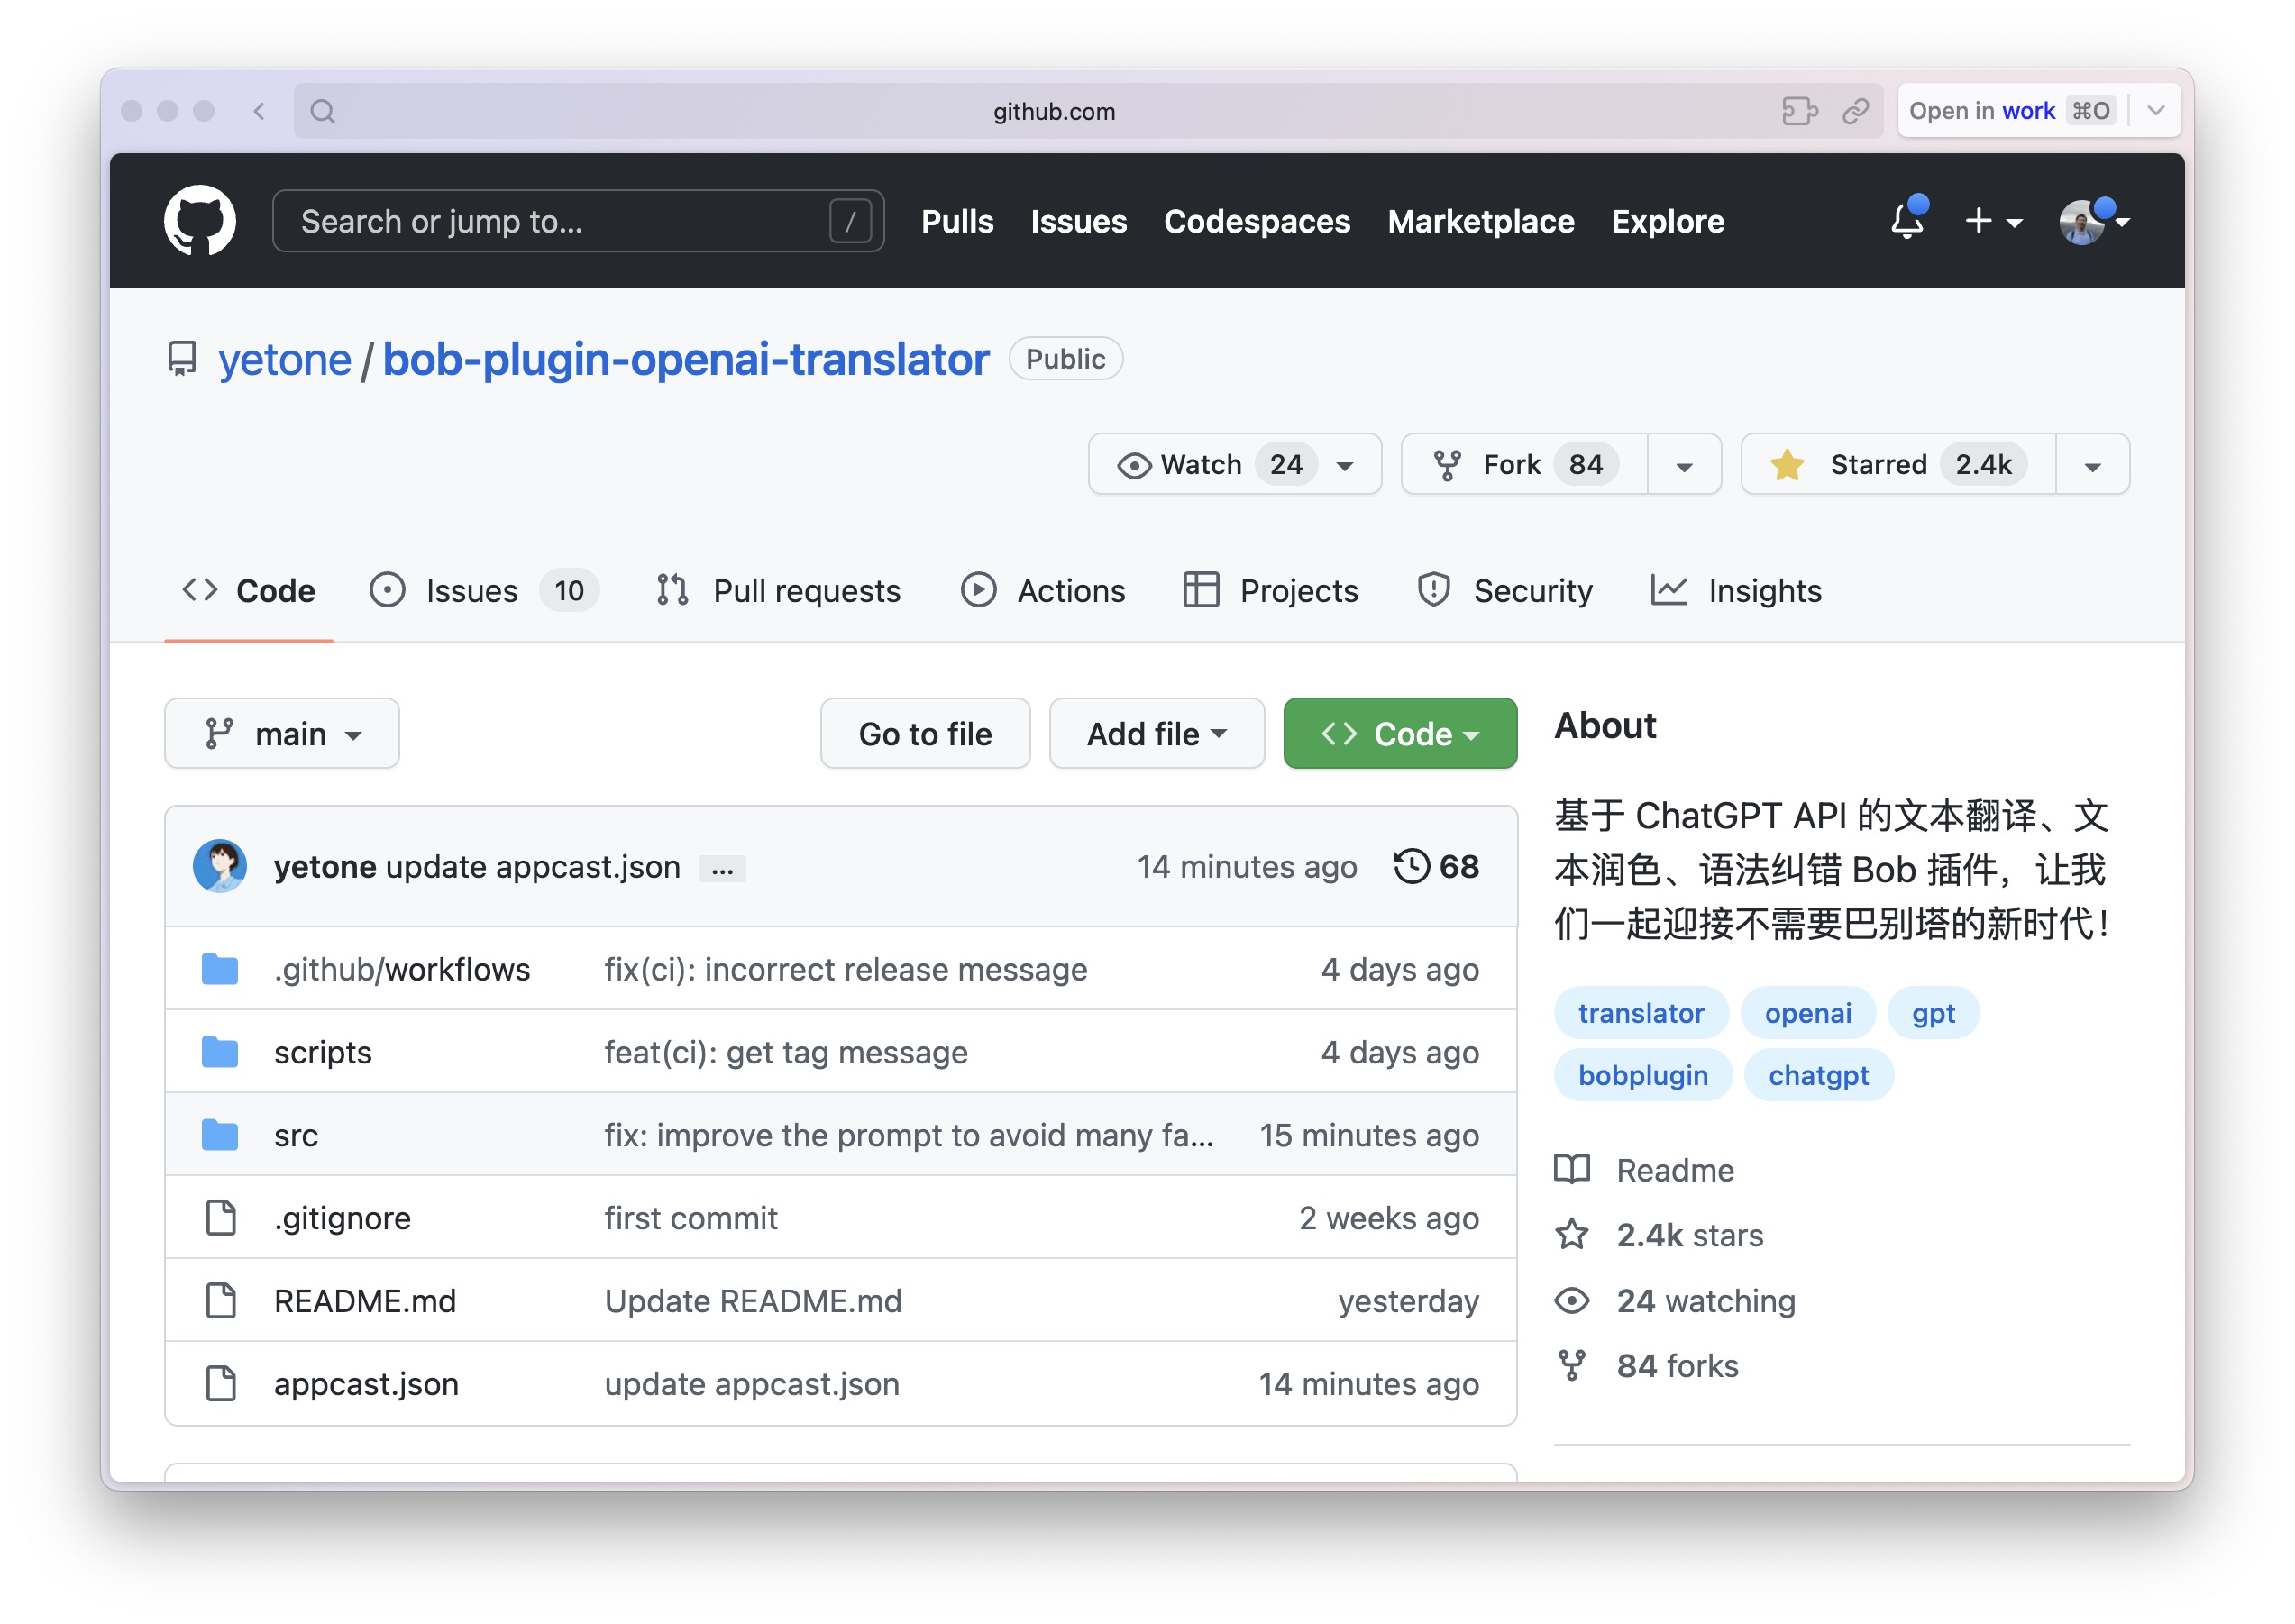Click the GitHub Octocat home logo
Screen dimensions: 2295x1624
coord(199,220)
